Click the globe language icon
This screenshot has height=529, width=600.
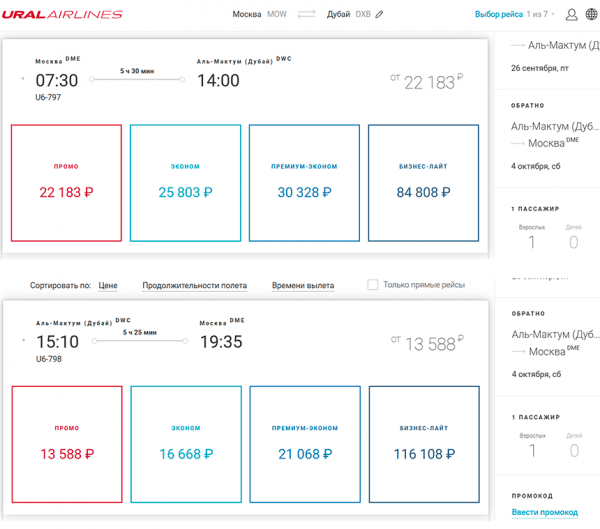[592, 14]
